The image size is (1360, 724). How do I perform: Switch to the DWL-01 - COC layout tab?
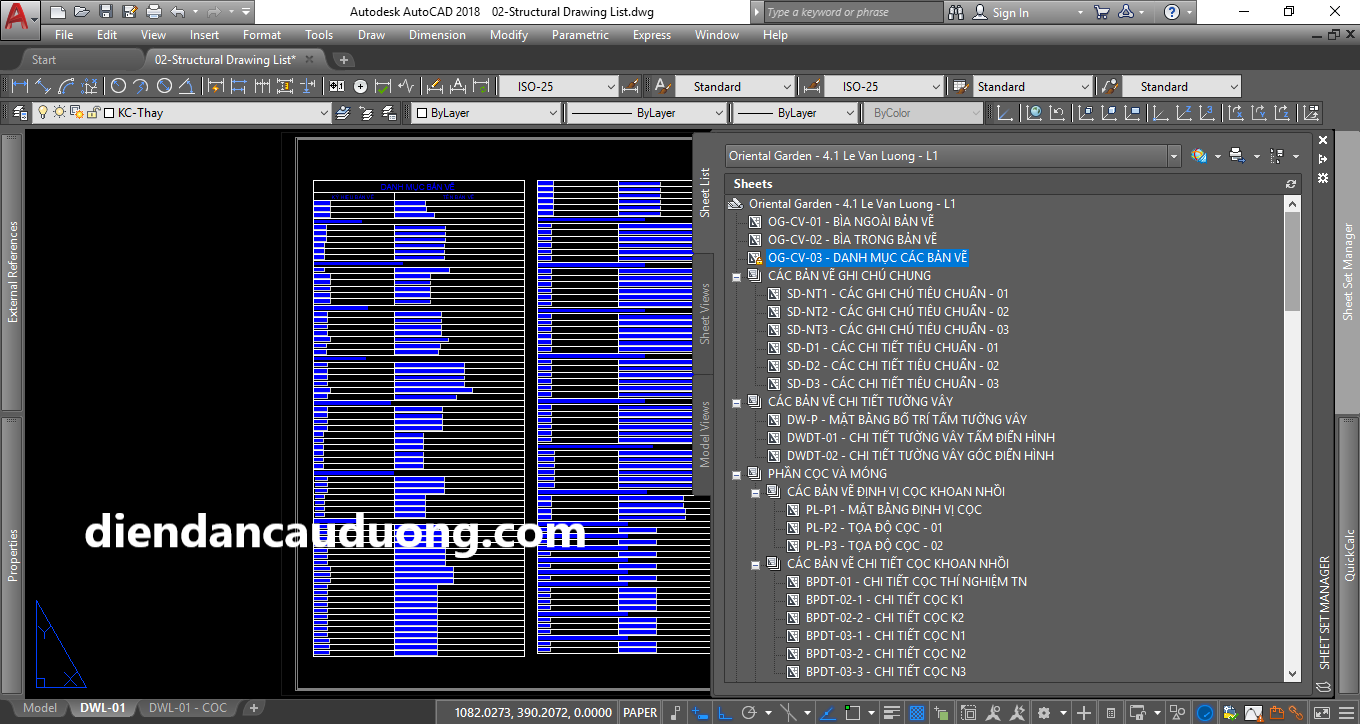point(188,708)
